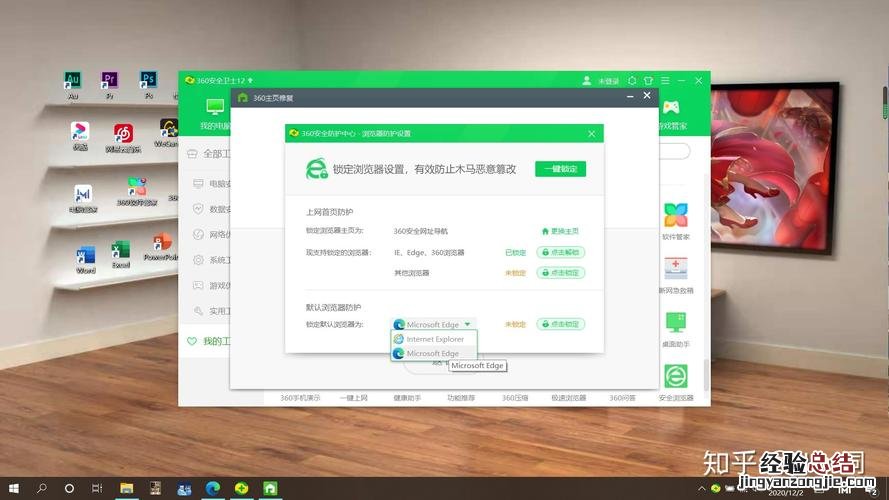This screenshot has height=500, width=889.
Task: Open the Excel desktop shortcut
Action: click(x=121, y=254)
